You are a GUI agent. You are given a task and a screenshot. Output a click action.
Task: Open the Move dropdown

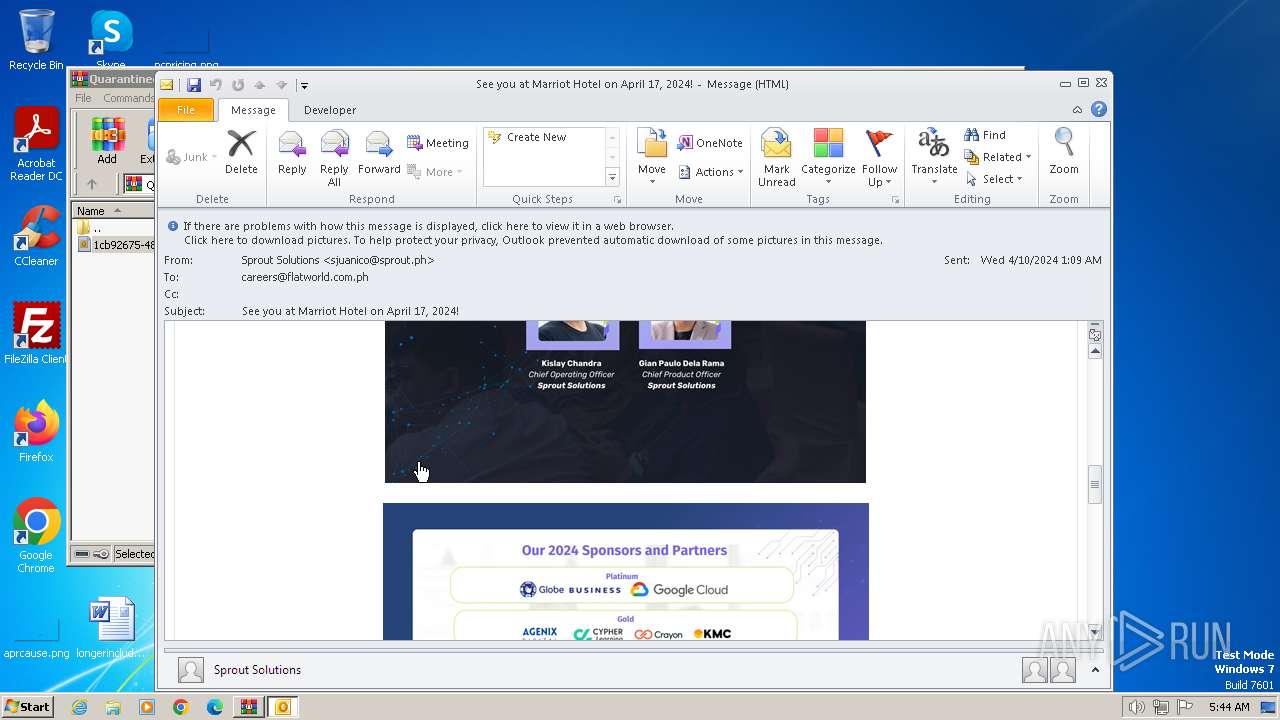(x=652, y=158)
